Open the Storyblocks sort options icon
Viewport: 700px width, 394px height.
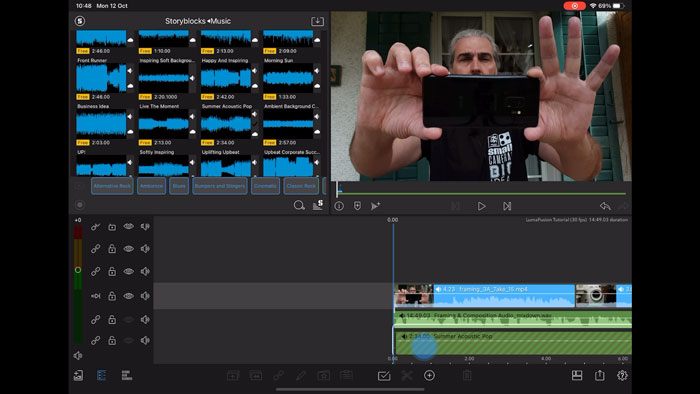click(318, 205)
